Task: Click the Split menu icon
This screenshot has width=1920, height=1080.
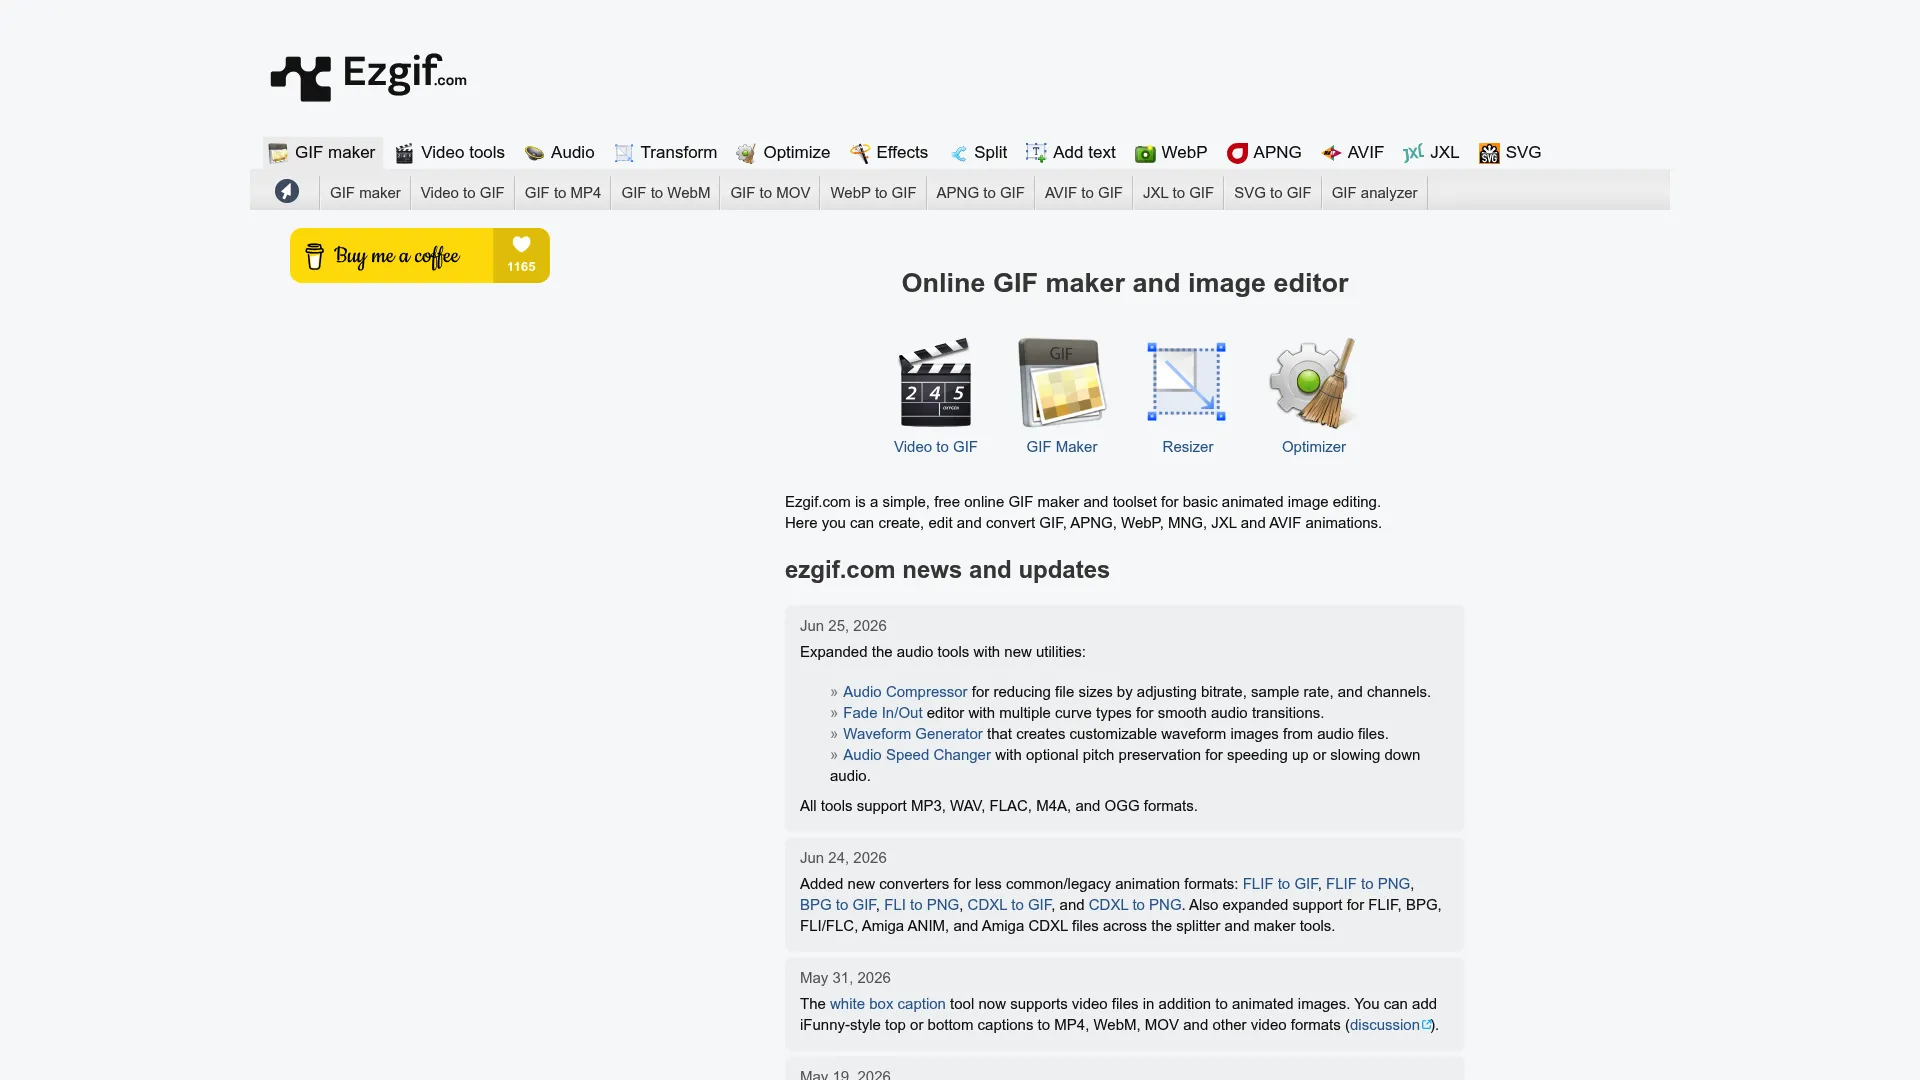Action: pyautogui.click(x=958, y=153)
